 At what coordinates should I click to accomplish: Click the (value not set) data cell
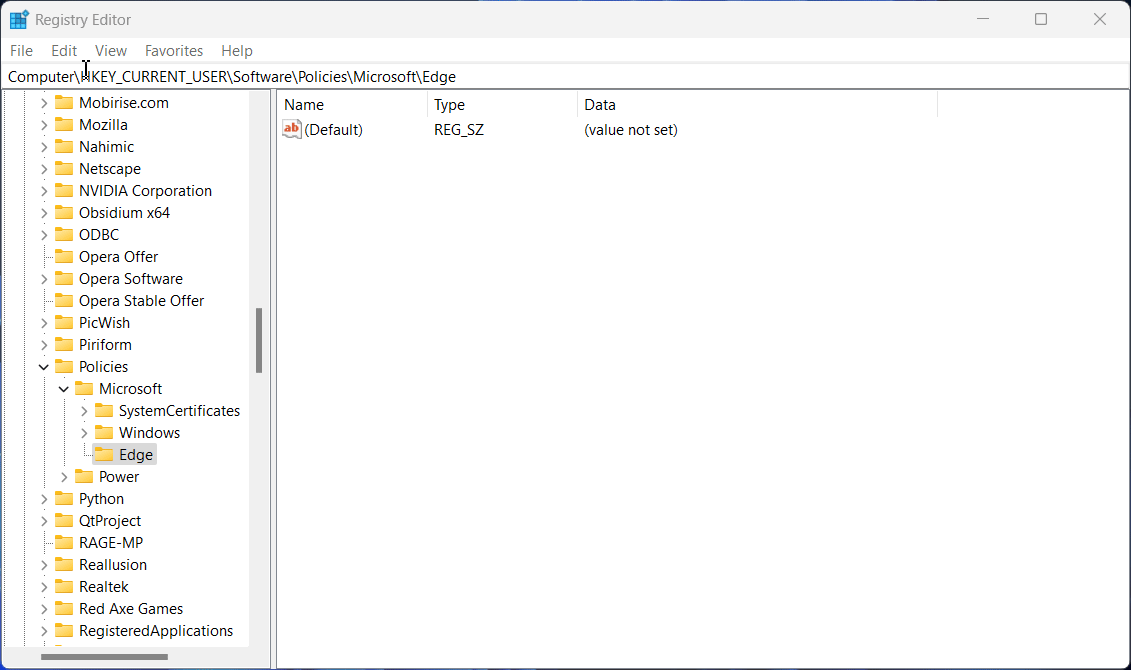click(x=631, y=130)
